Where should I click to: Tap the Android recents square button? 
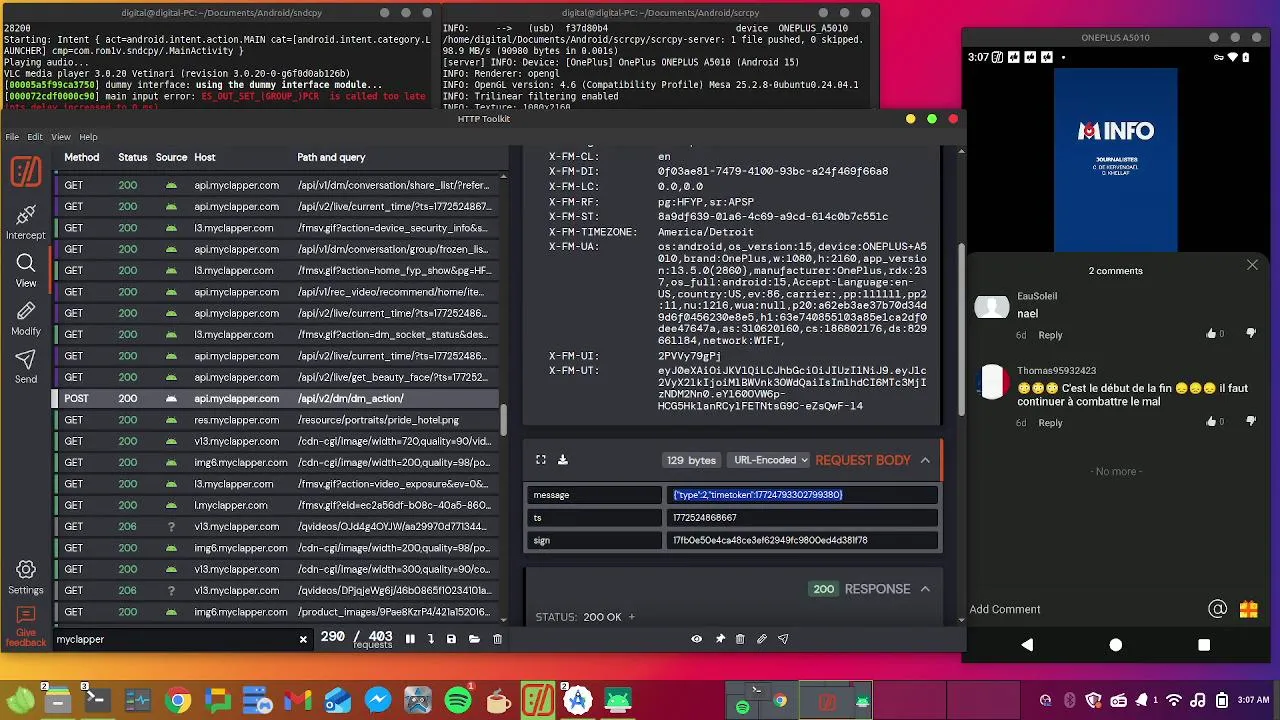[1204, 645]
